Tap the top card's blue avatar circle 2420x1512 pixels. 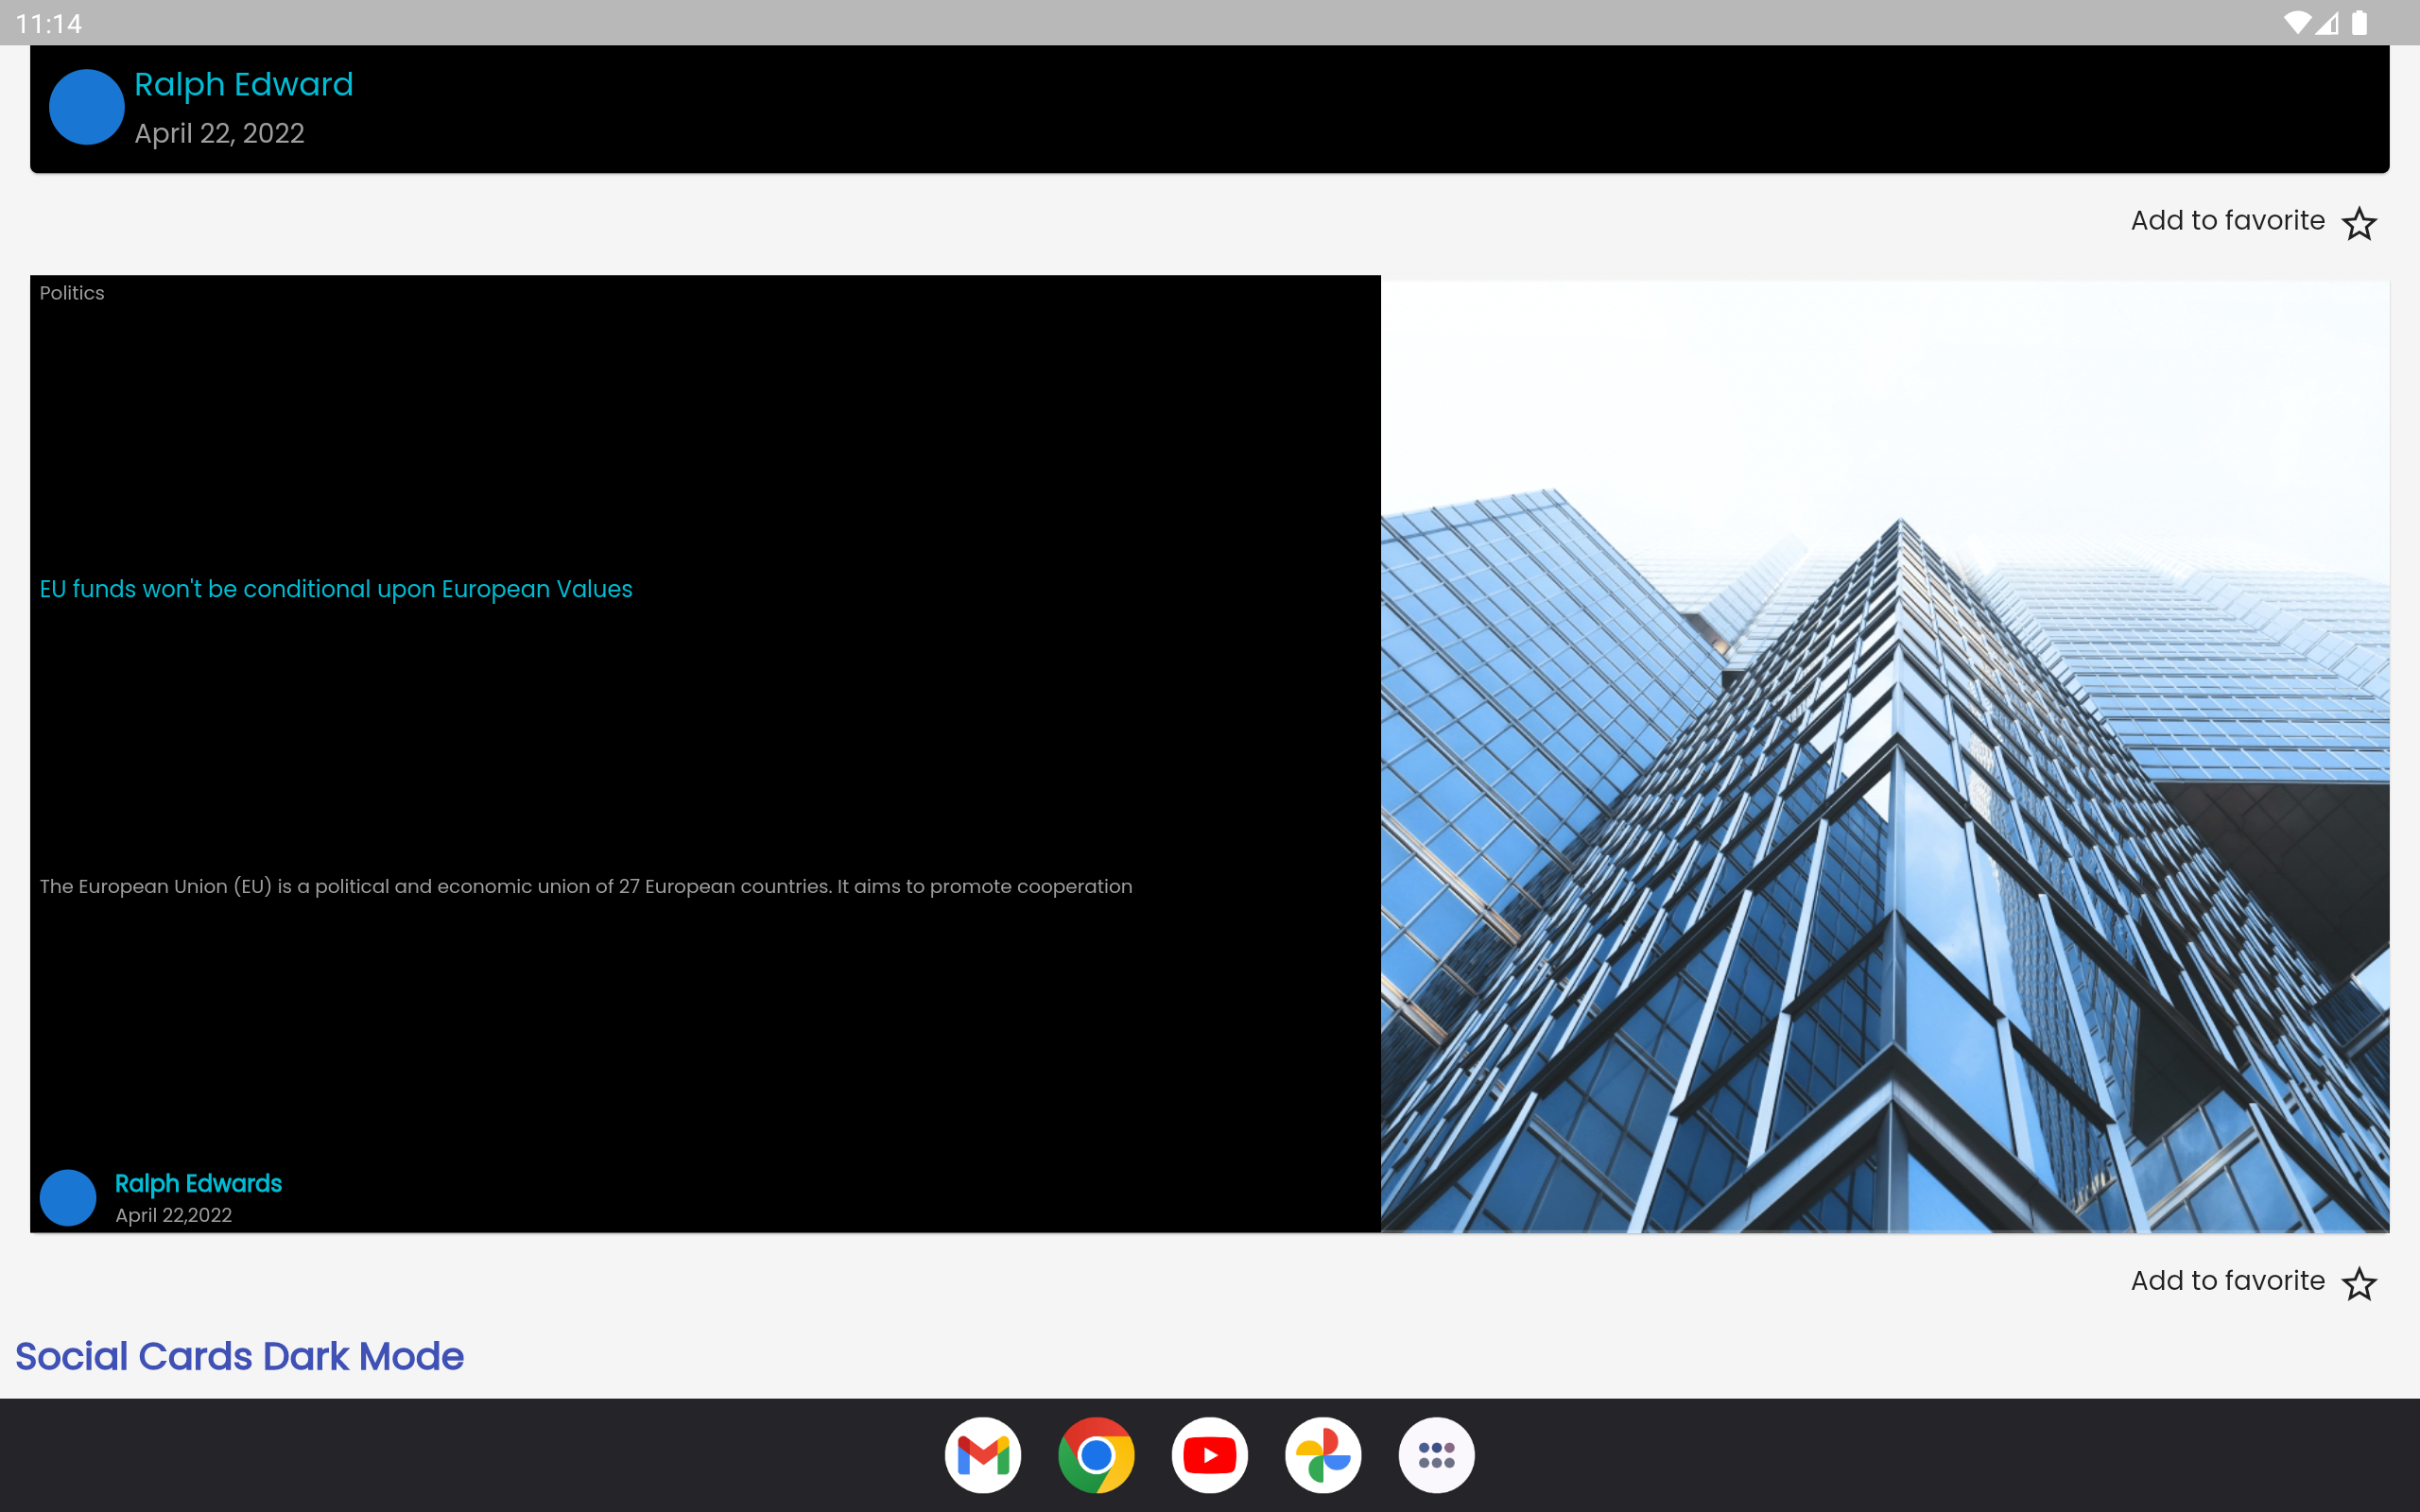[x=87, y=107]
